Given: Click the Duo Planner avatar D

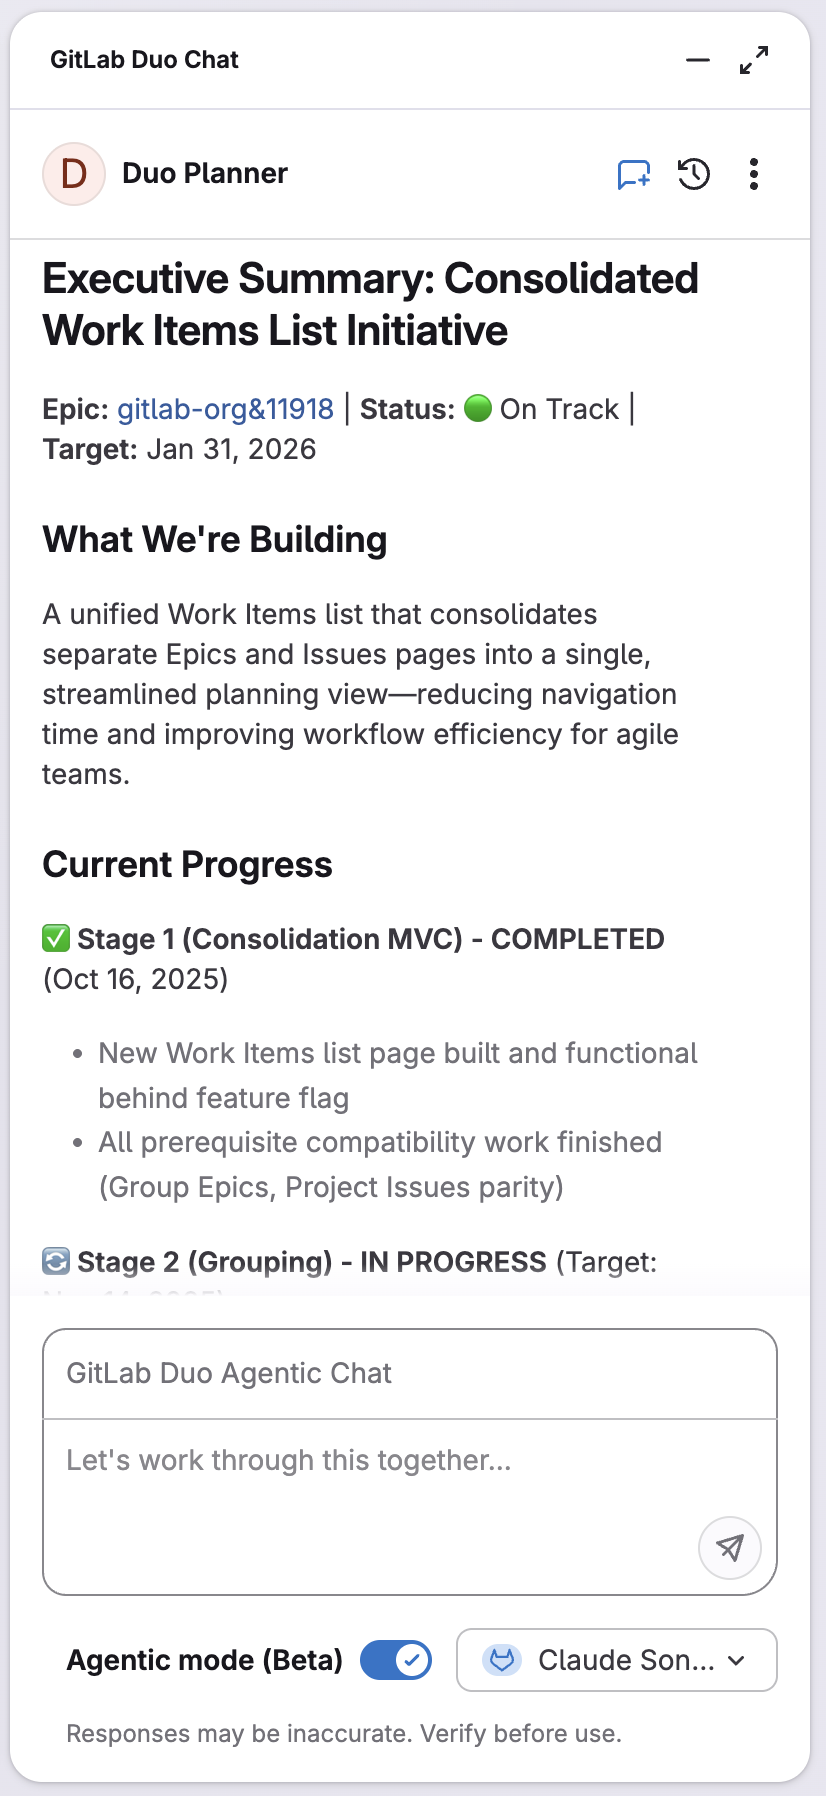Looking at the screenshot, I should pyautogui.click(x=74, y=174).
